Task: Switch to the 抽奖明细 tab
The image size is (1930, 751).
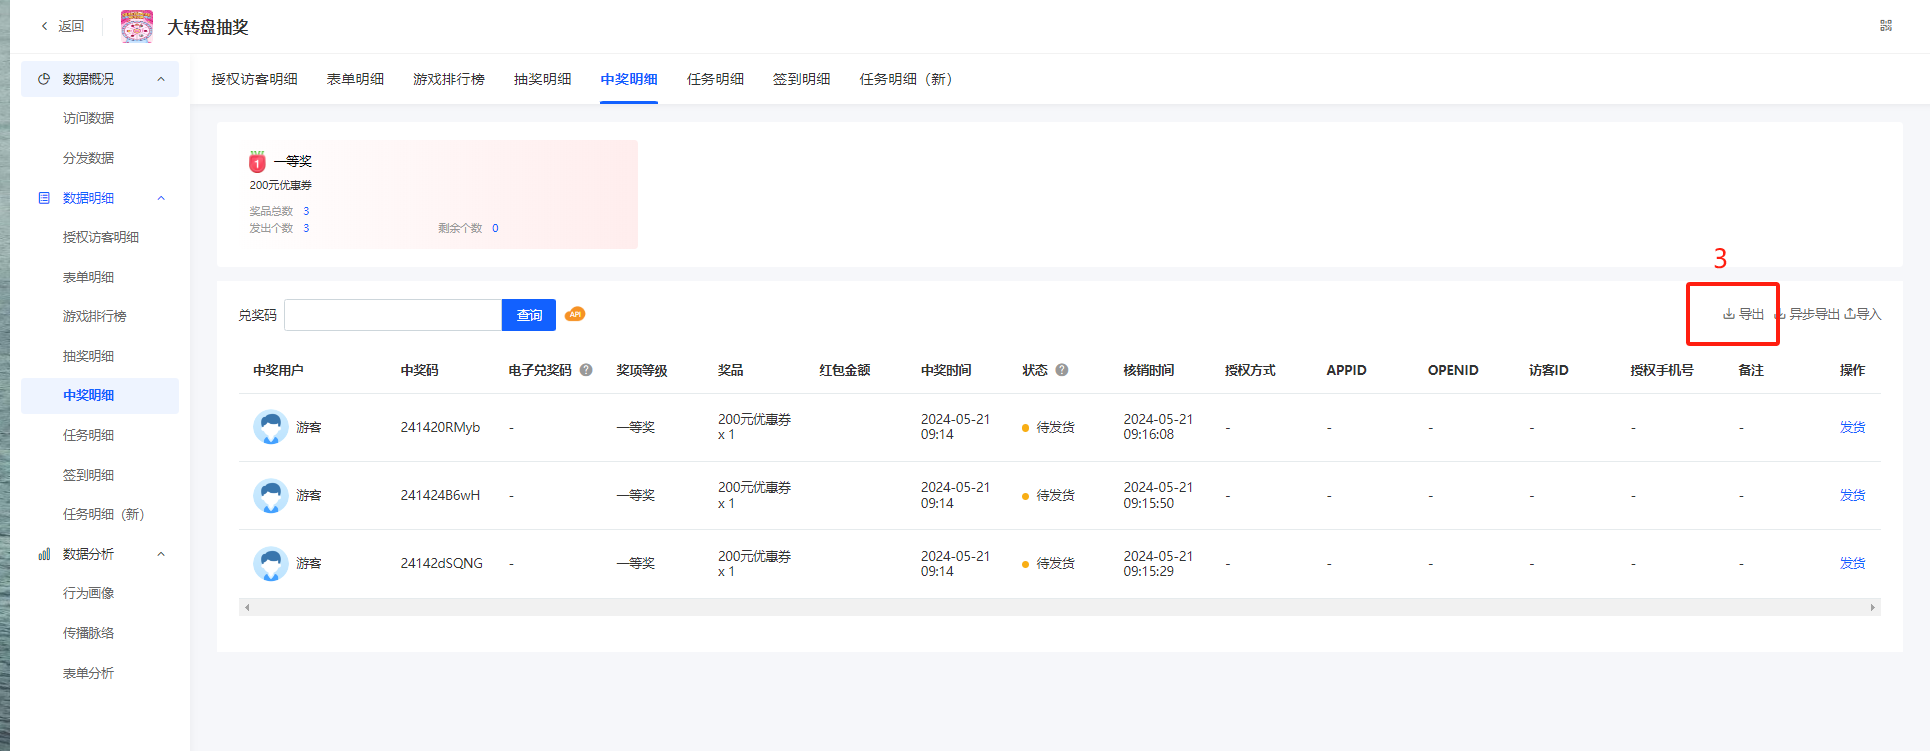Action: click(542, 79)
